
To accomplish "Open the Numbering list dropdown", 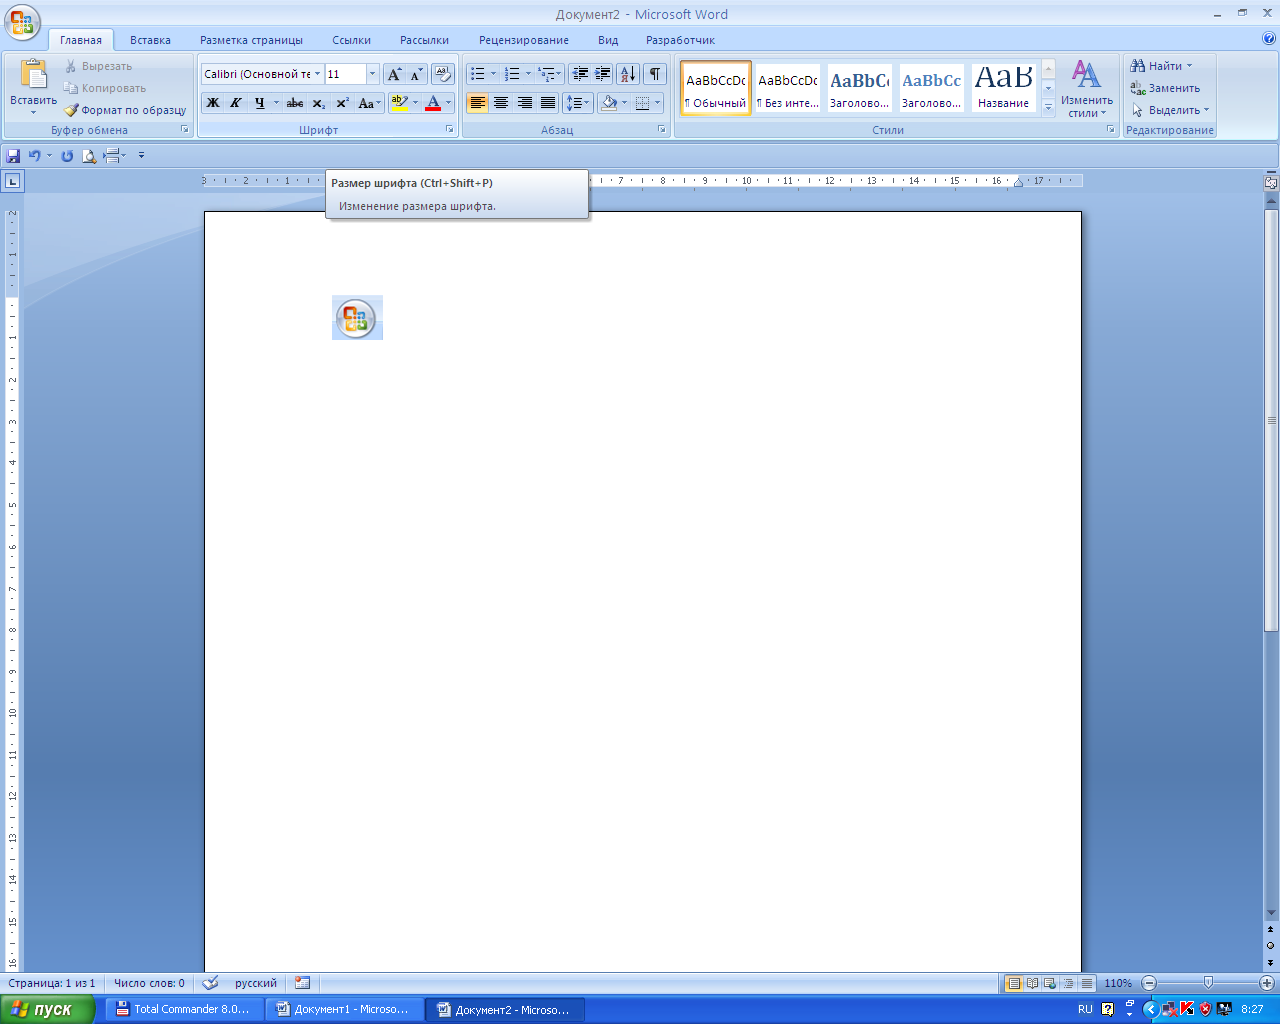I will tap(528, 74).
